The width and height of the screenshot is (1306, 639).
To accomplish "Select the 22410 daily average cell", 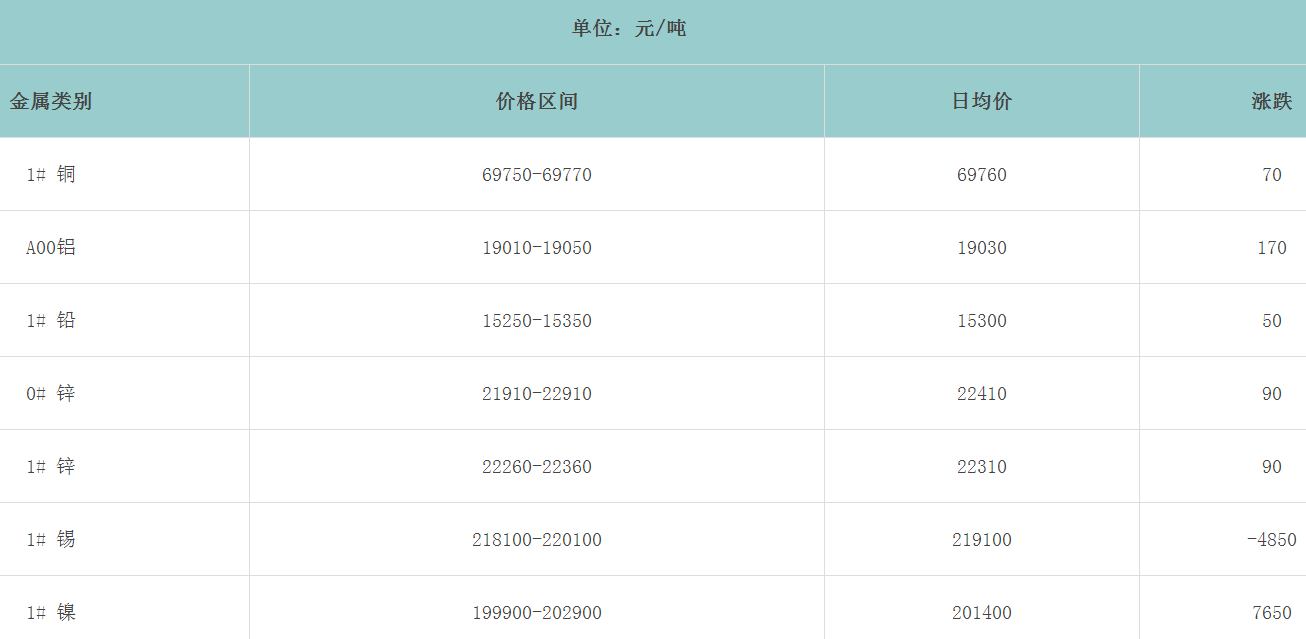I will coord(981,394).
